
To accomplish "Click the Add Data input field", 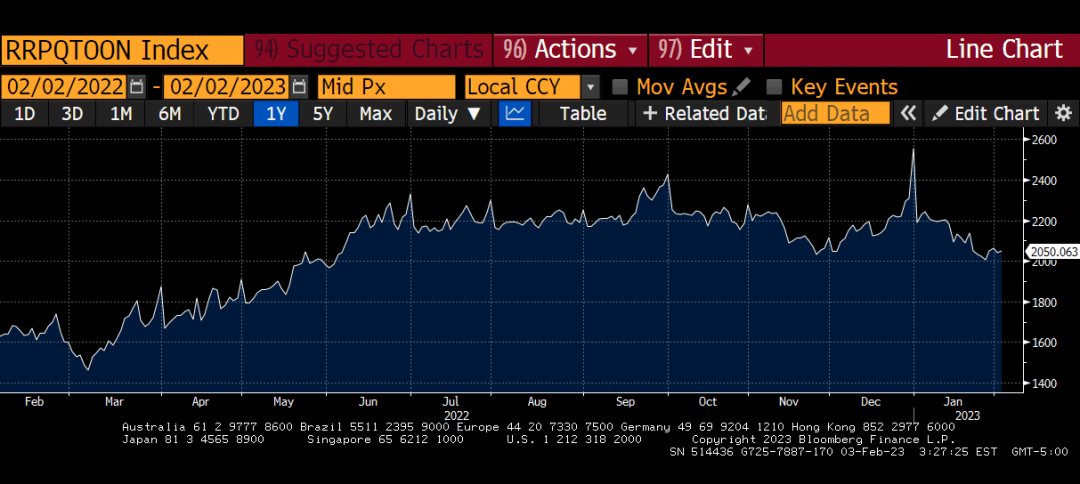I will click(835, 113).
